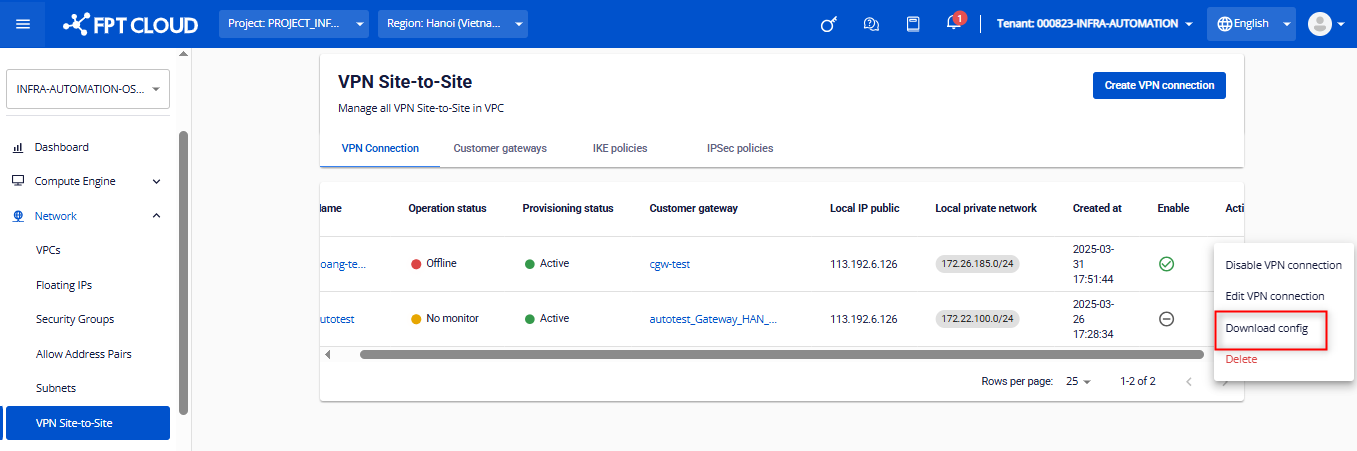The height and width of the screenshot is (451, 1357).
Task: Select Download config from context menu
Action: 1267,328
